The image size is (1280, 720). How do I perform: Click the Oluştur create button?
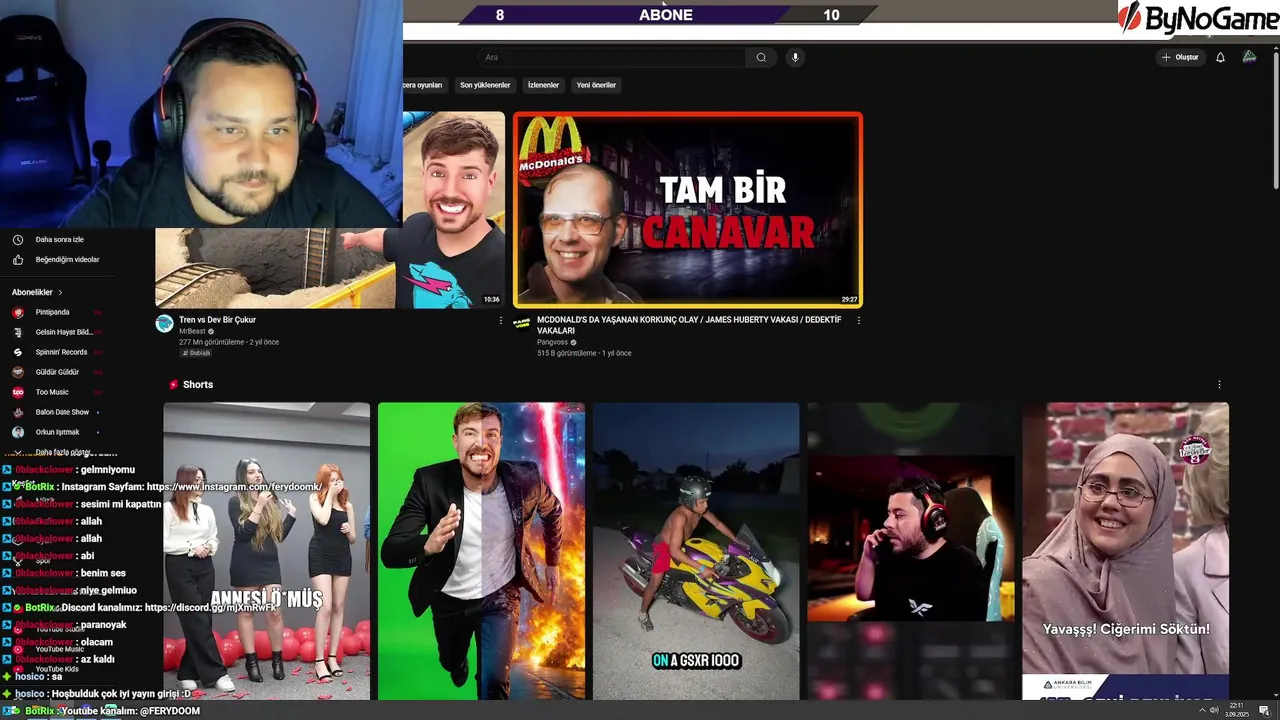point(1180,57)
